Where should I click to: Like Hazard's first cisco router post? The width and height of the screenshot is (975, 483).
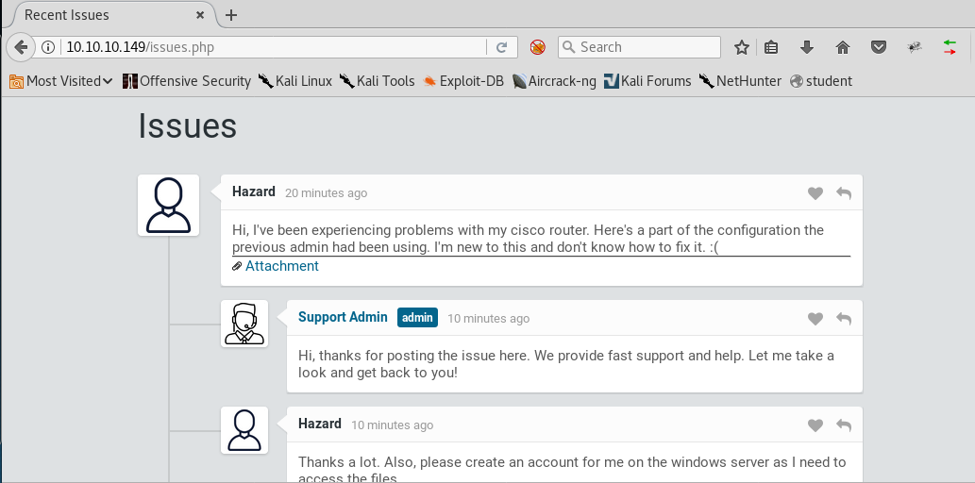tap(815, 193)
